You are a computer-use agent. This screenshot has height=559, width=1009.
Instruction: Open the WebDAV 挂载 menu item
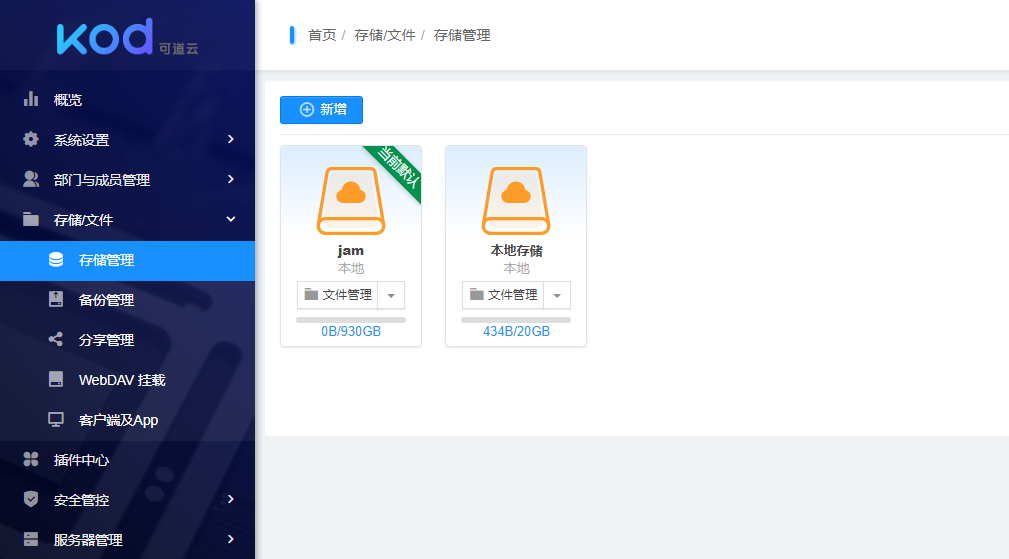point(122,380)
